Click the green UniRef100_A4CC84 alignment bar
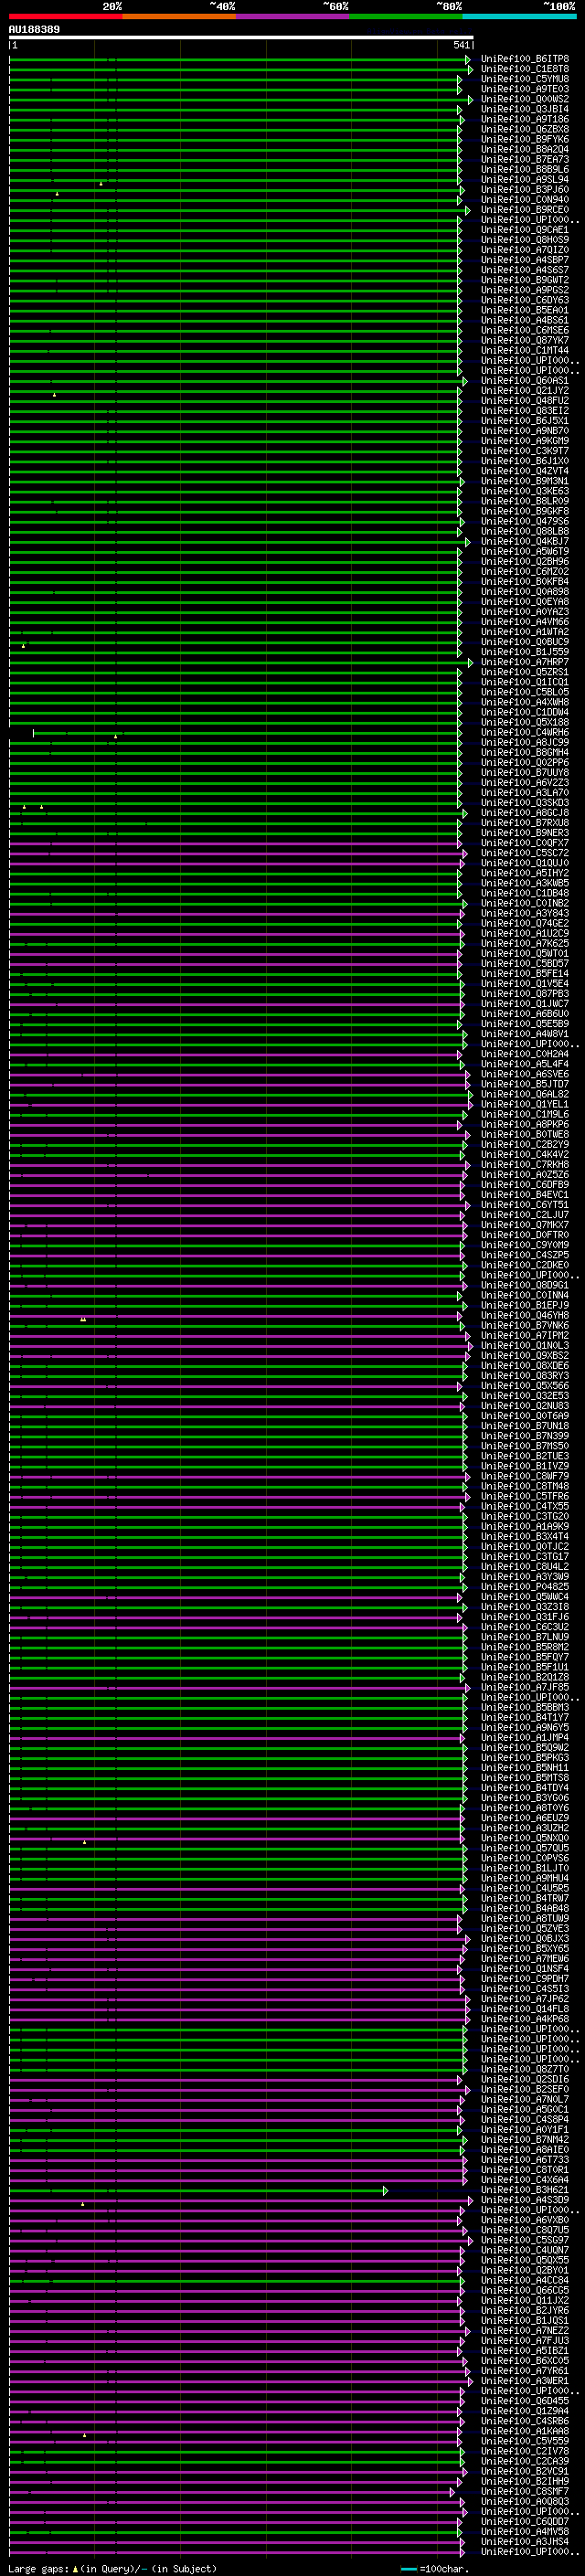 pos(236,2280)
